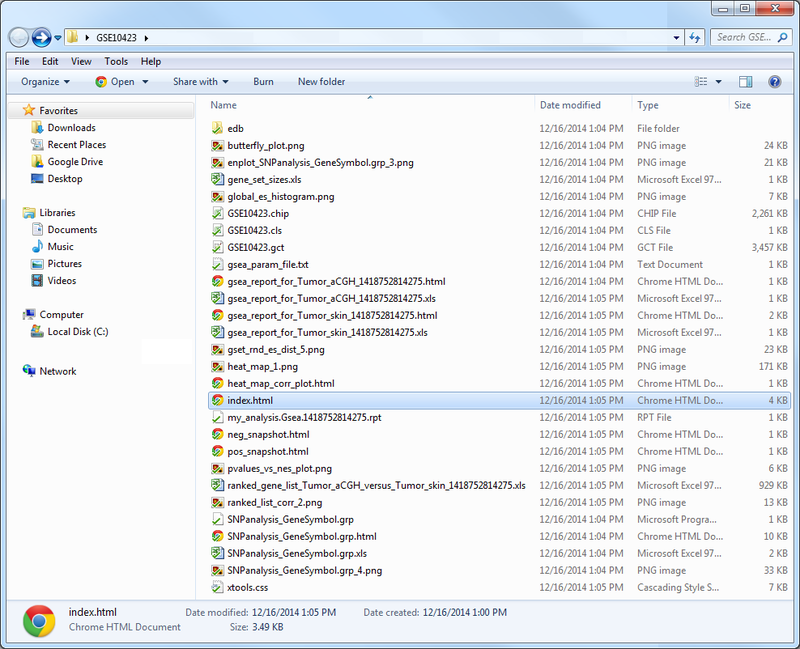Toggle the preview pane icon
This screenshot has height=649, width=800.
[x=745, y=82]
